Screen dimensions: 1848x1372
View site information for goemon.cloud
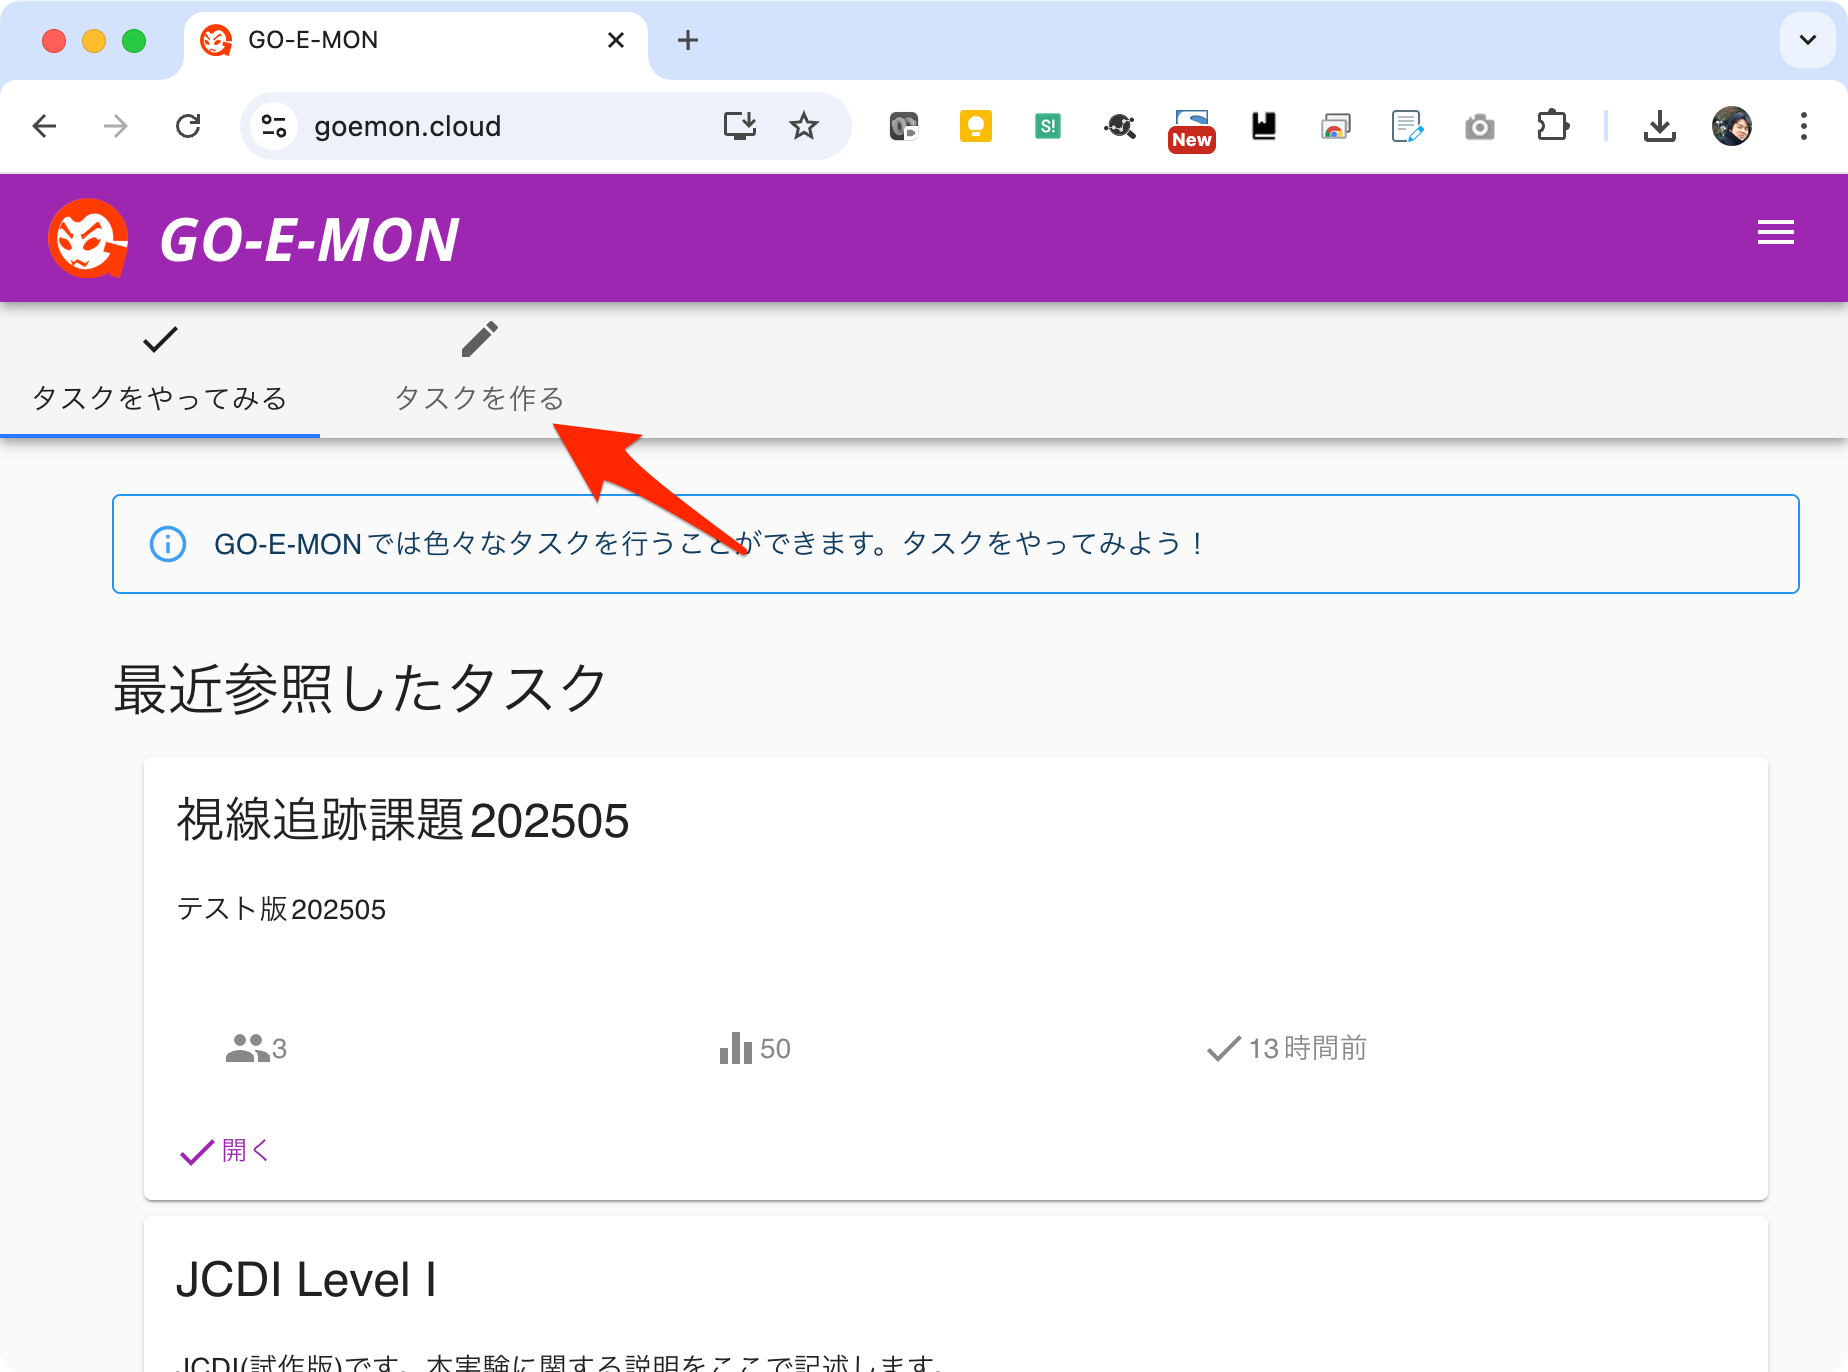(x=274, y=126)
